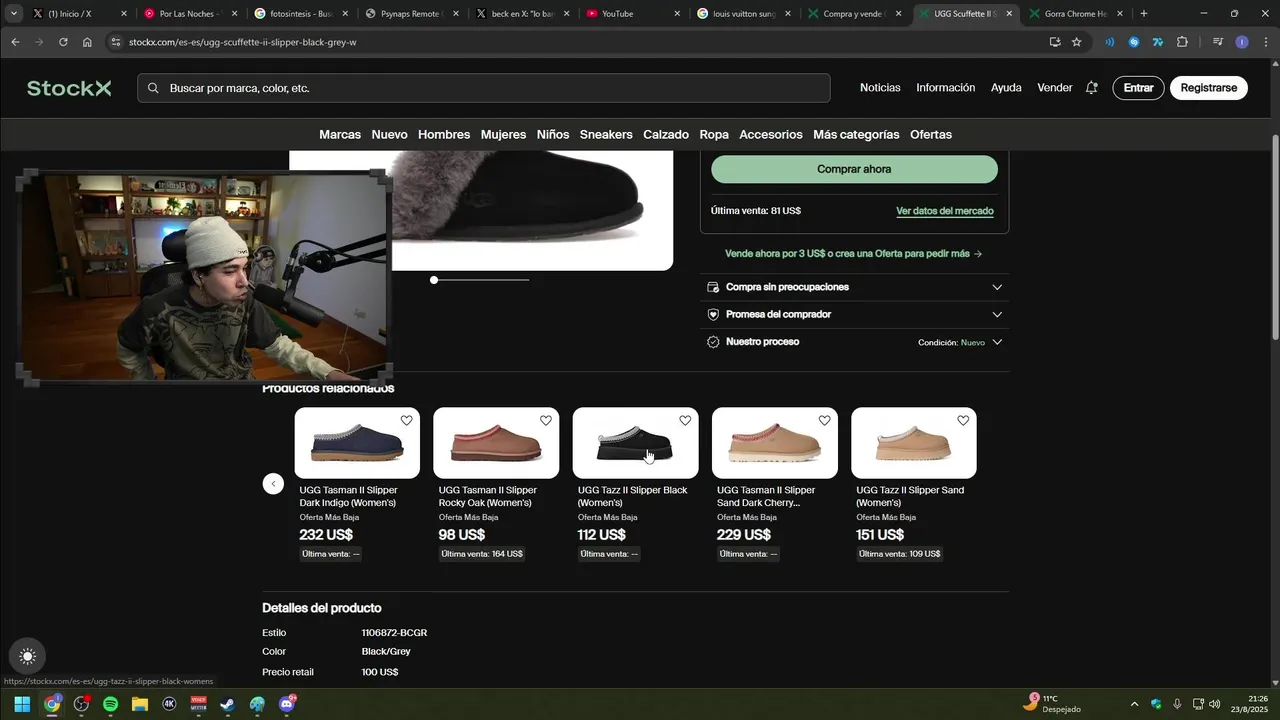Switch to the louis vuitton sunglasses tab
1280x720 pixels.
745,14
